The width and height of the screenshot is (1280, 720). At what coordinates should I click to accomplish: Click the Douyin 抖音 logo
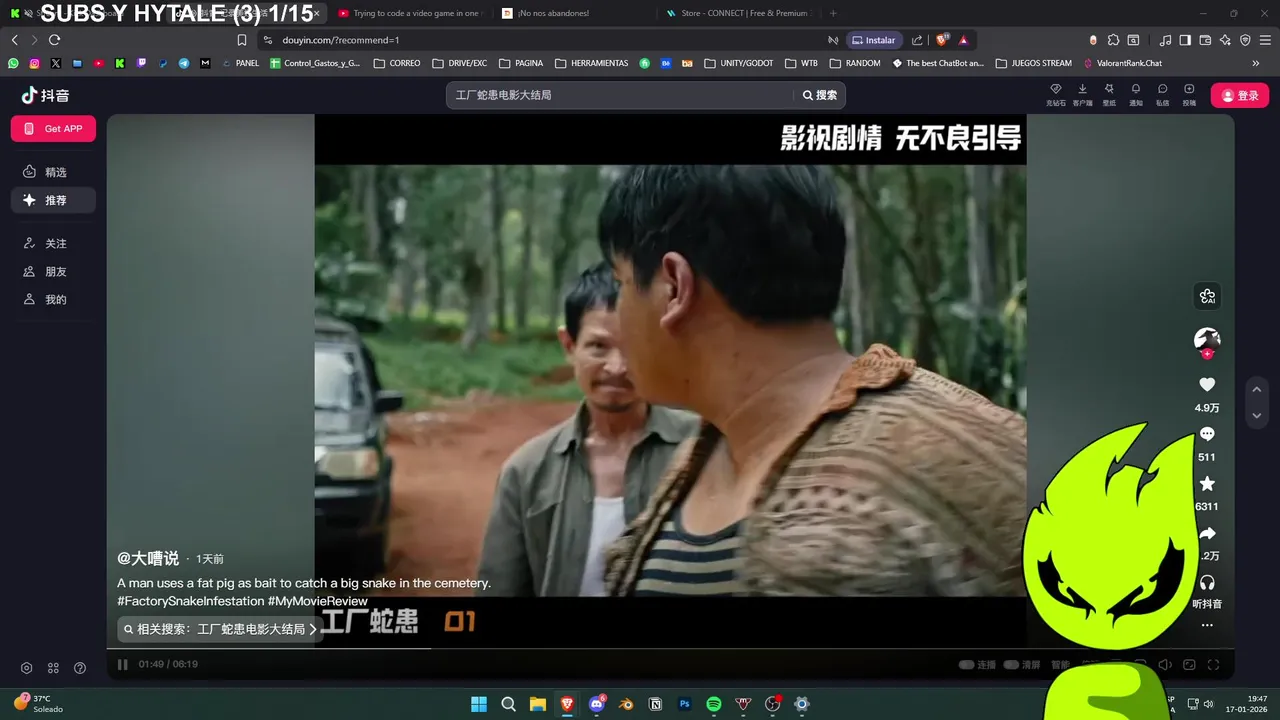click(46, 95)
